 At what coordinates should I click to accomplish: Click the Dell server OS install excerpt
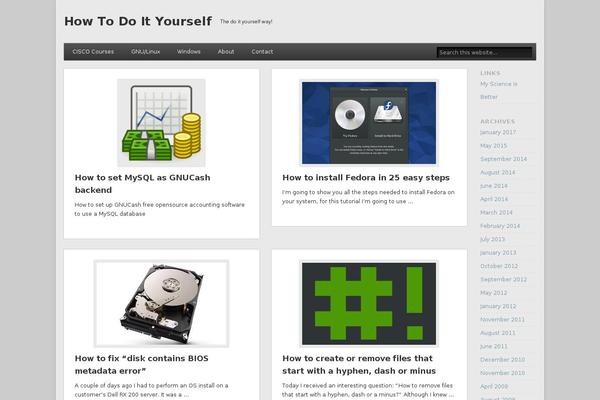[x=152, y=390]
